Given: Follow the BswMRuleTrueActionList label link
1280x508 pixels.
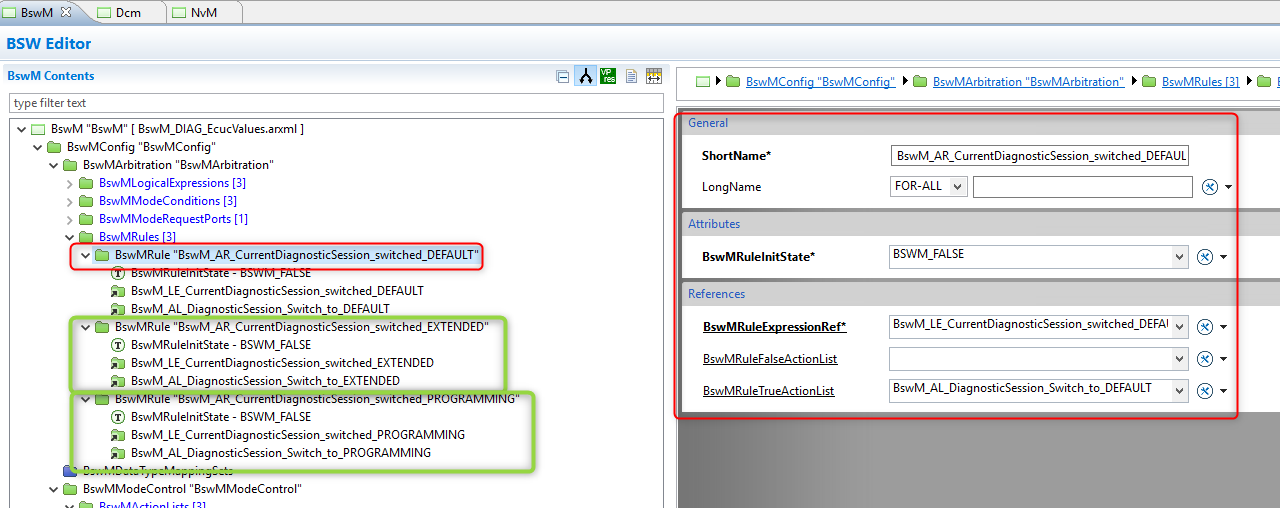Looking at the screenshot, I should coord(768,391).
